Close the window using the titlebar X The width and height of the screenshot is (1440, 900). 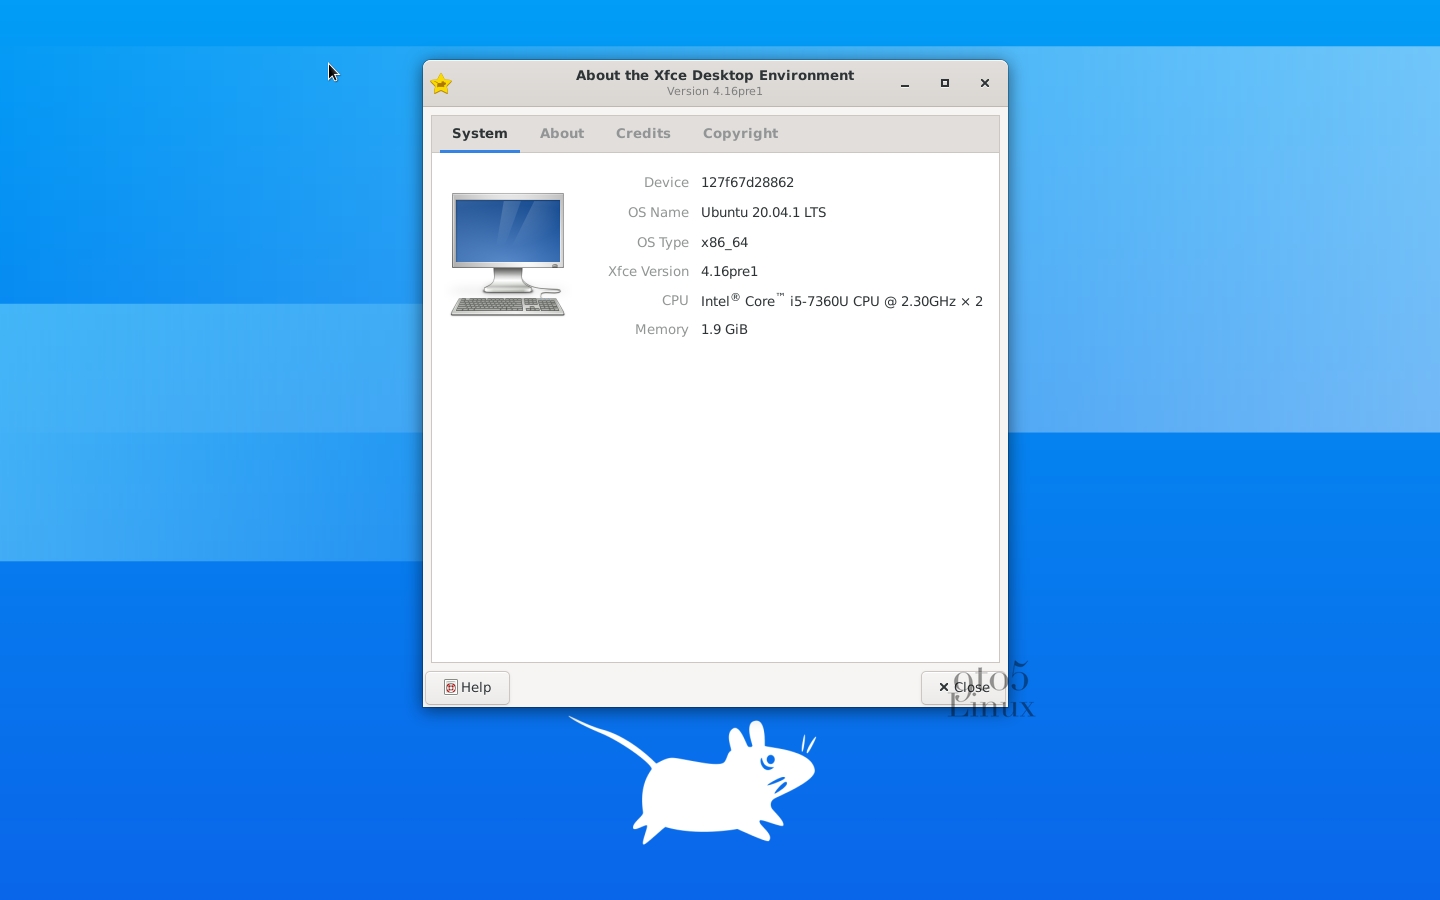coord(985,84)
